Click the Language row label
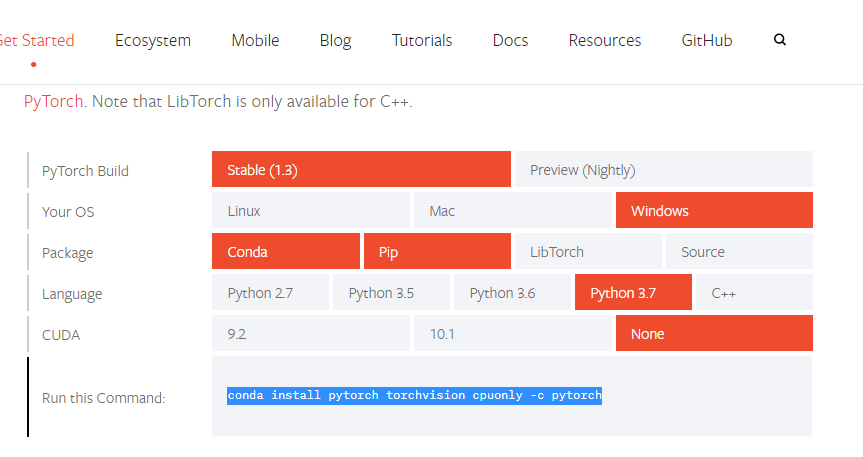This screenshot has height=457, width=863. click(72, 293)
